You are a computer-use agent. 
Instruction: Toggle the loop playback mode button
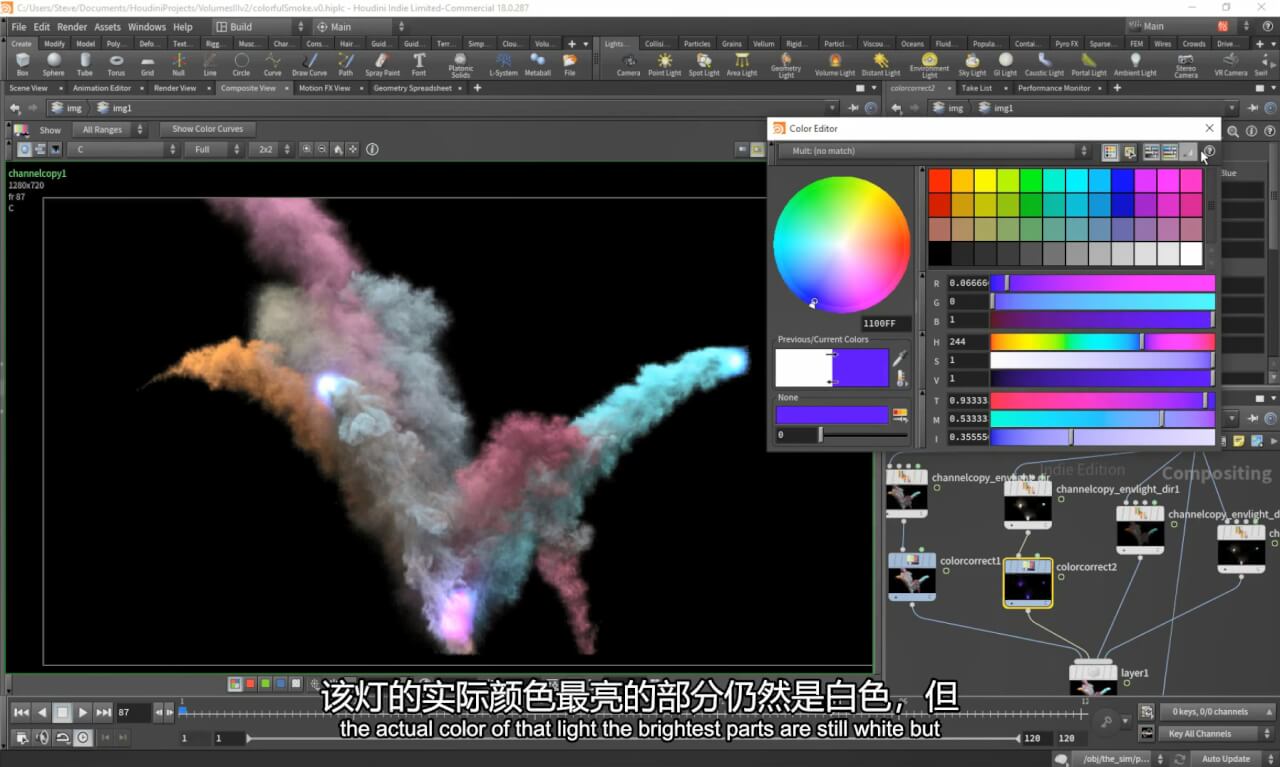62,737
